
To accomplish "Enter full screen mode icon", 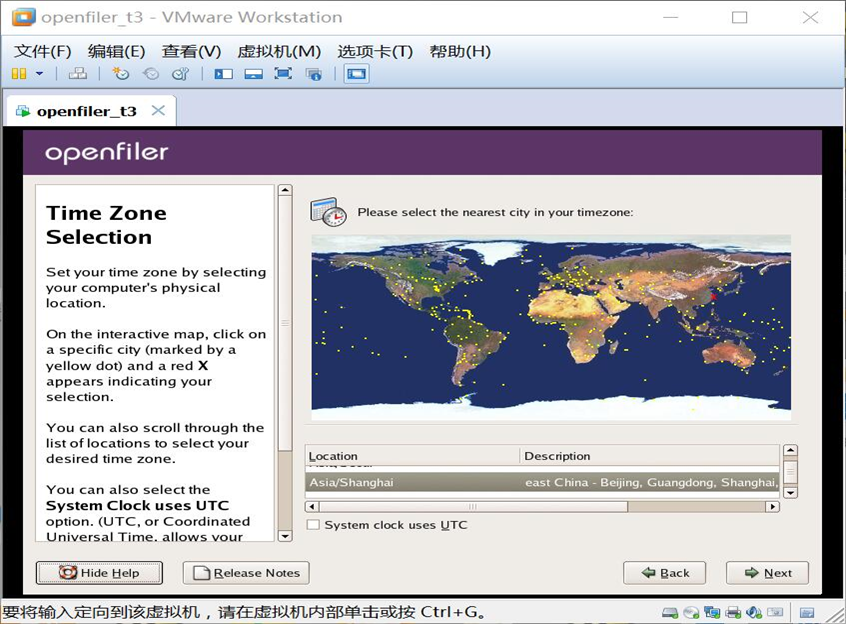I will click(283, 73).
